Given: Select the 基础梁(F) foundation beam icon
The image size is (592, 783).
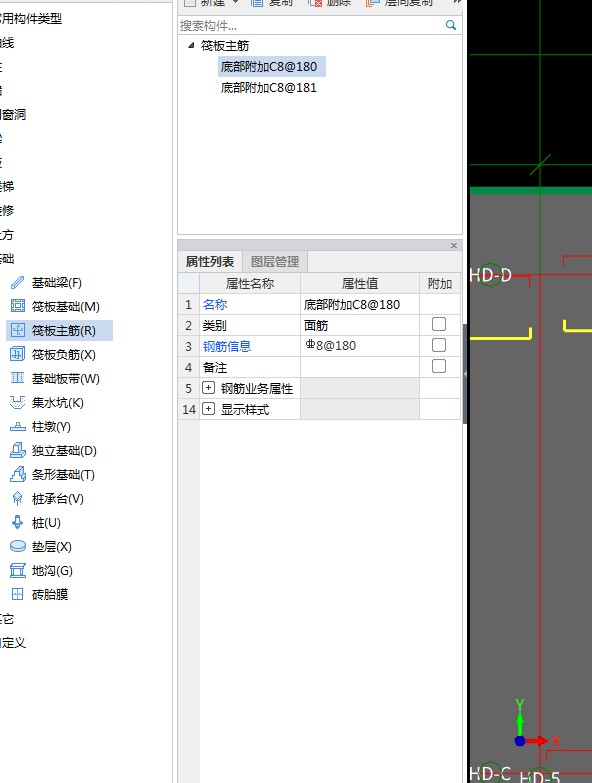Looking at the screenshot, I should [17, 283].
